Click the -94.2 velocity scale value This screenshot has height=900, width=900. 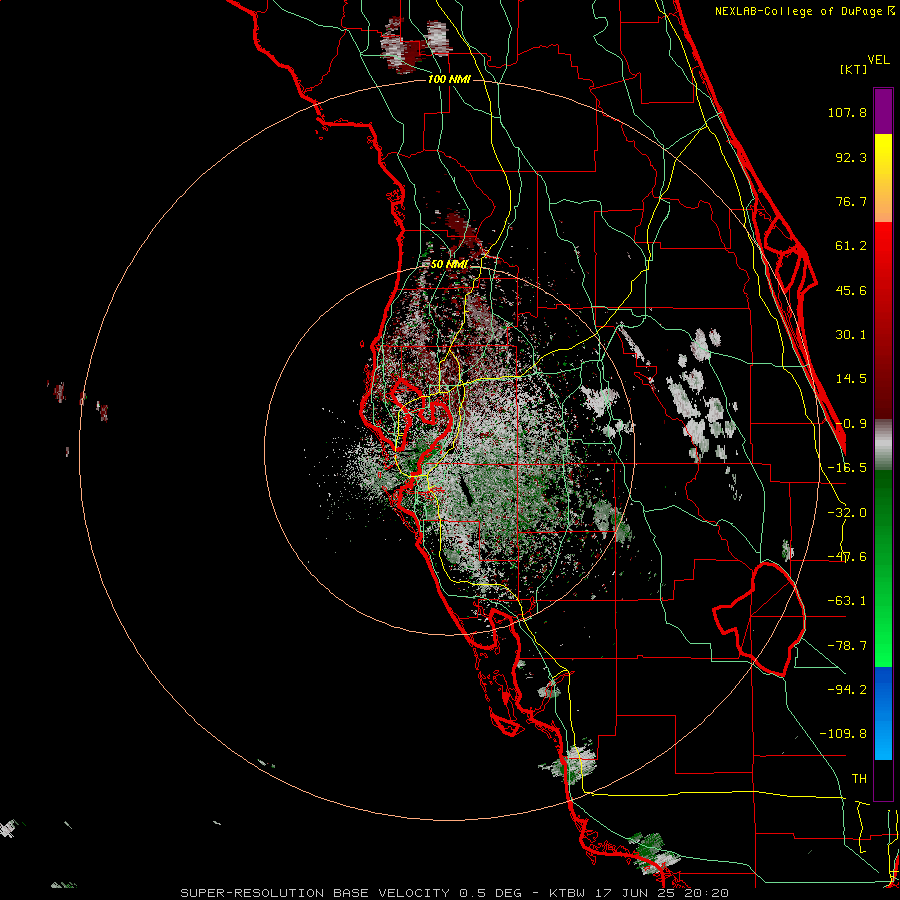click(x=847, y=690)
